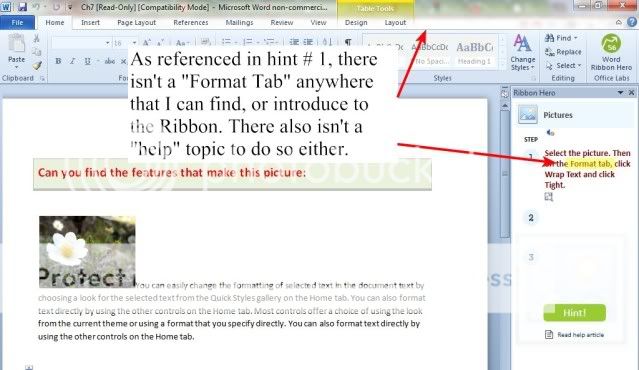Screen dimensions: 639x370
Task: Switch to the Insert tab
Action: point(90,22)
